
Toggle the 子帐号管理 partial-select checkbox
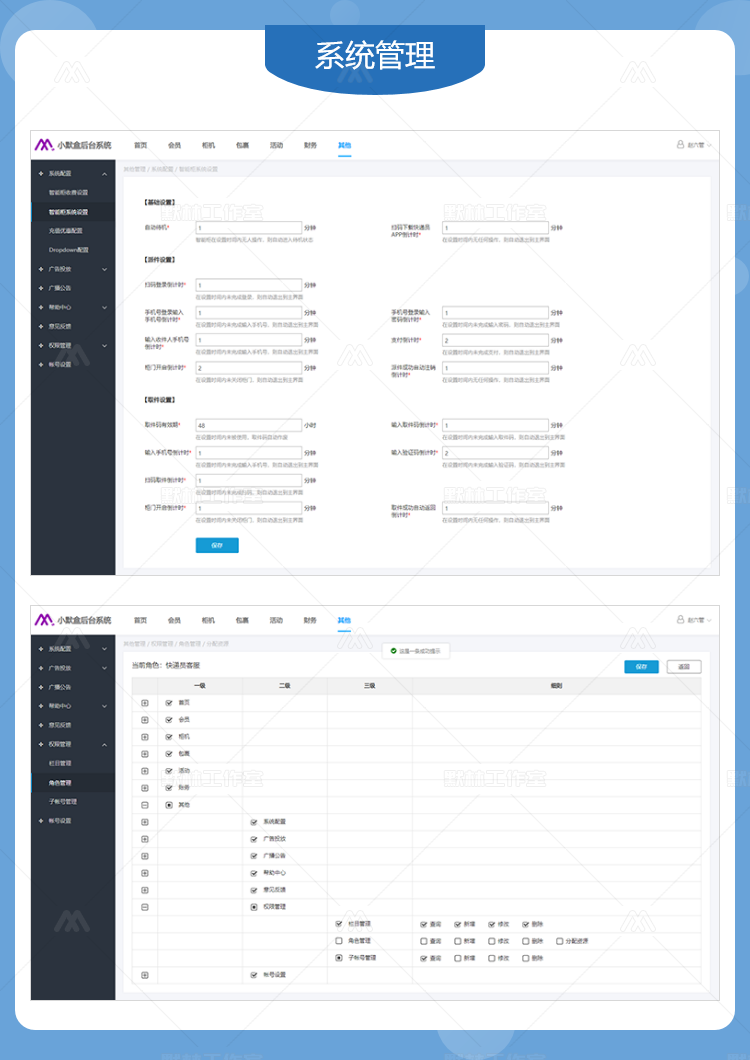point(339,958)
